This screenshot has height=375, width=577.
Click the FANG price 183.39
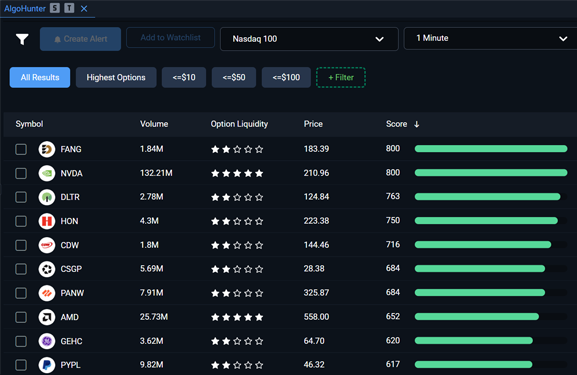(316, 149)
